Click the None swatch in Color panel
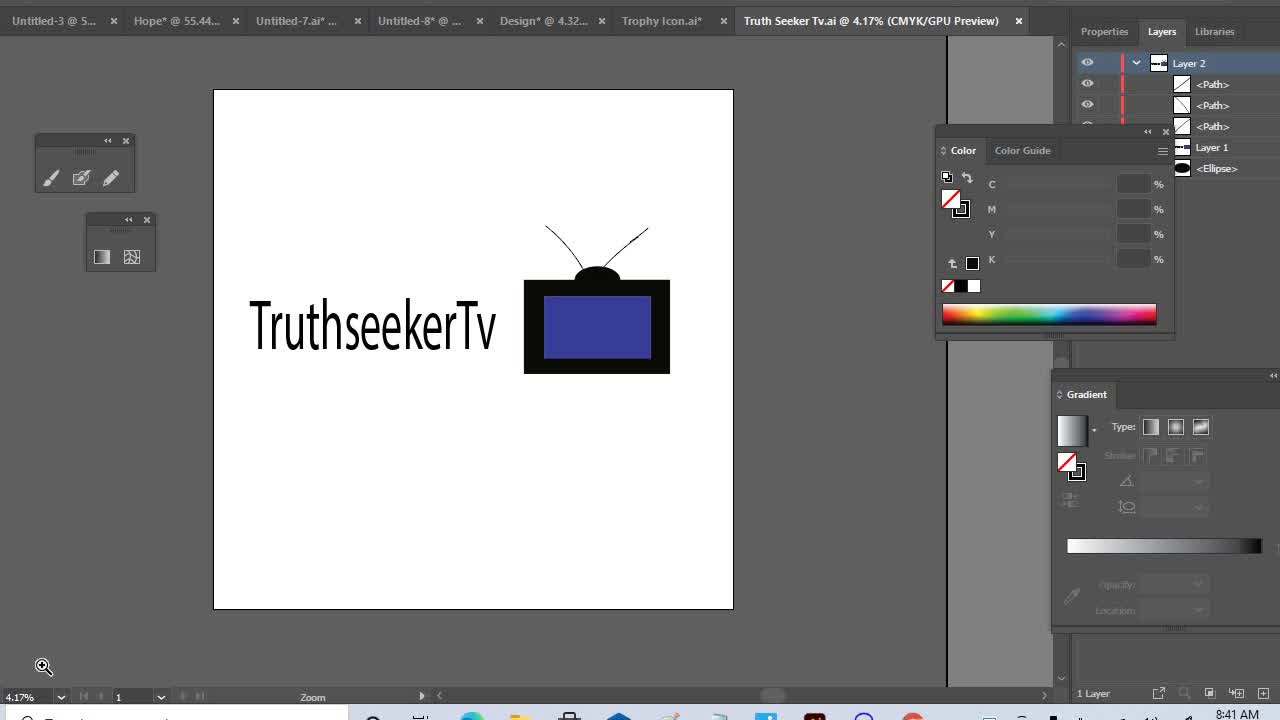 pyautogui.click(x=948, y=286)
